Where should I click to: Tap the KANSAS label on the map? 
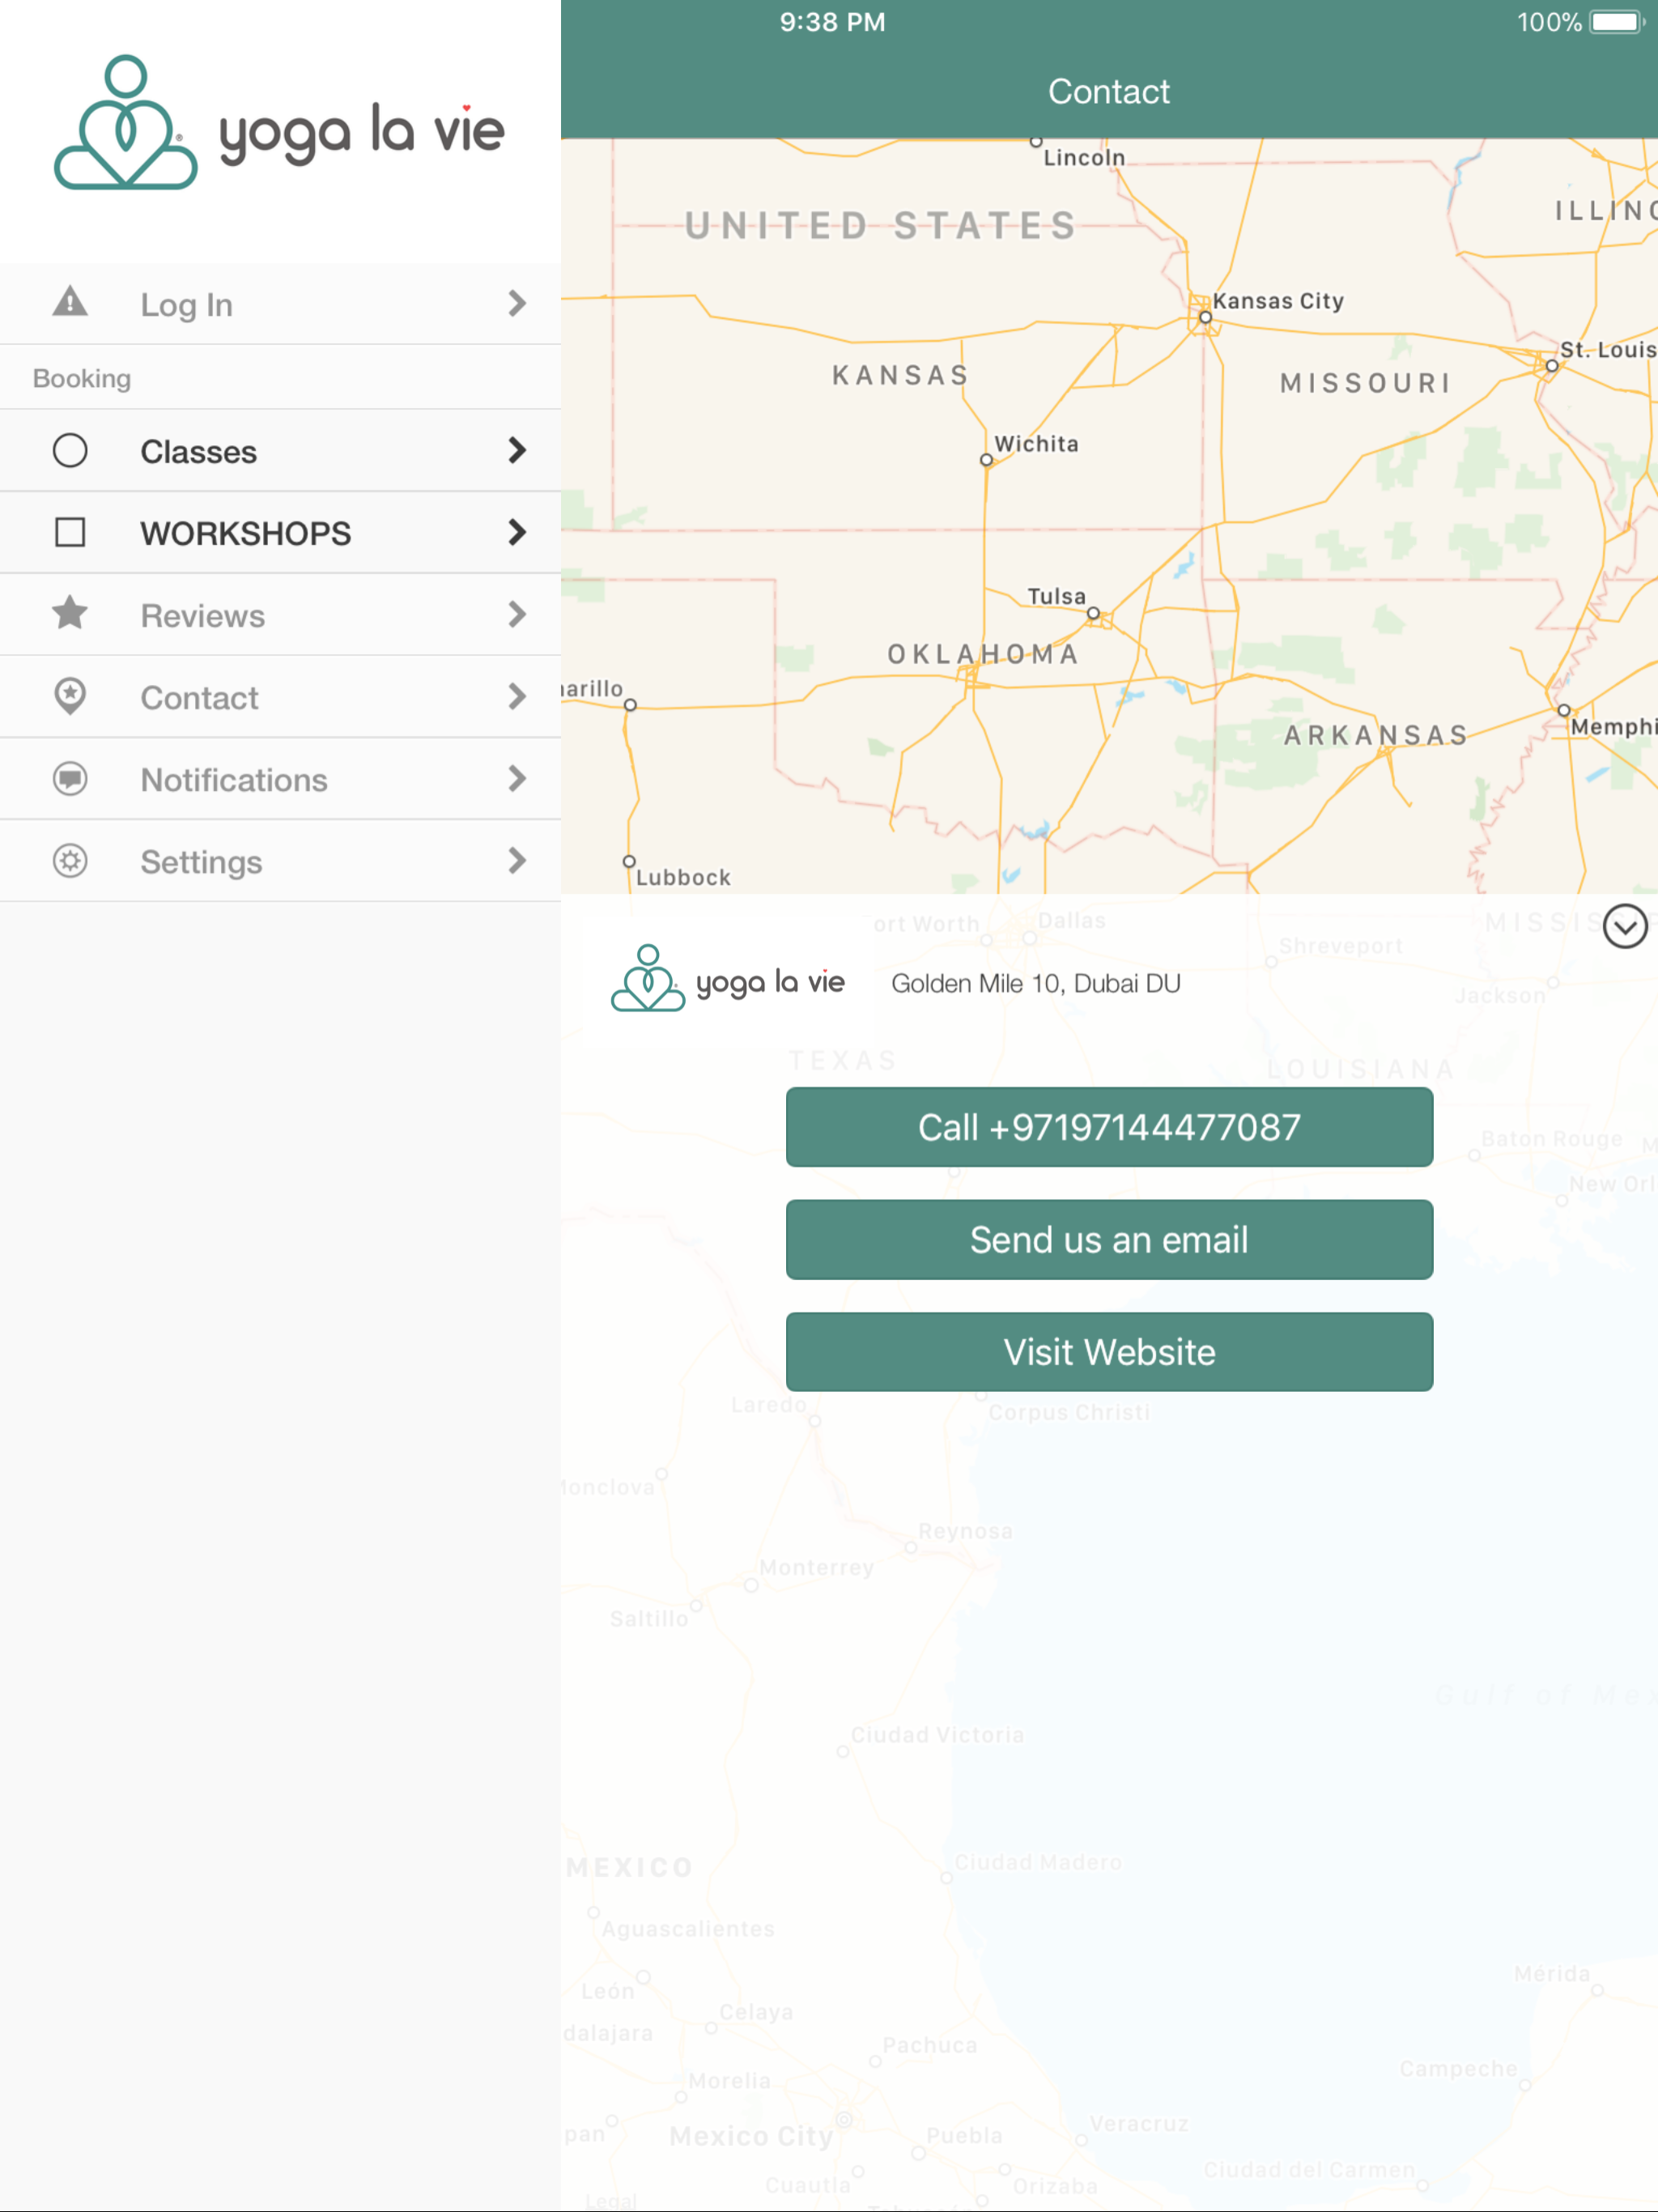[901, 376]
